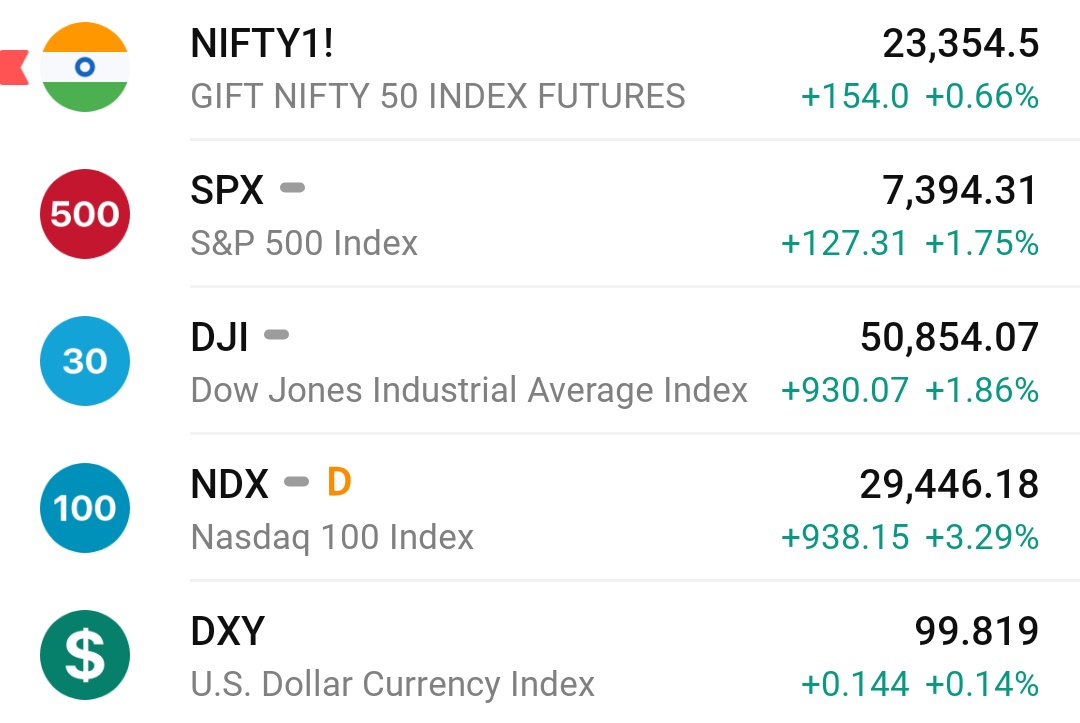1080x723 pixels.
Task: Click the SPX price 7,394.31
Action: 960,191
